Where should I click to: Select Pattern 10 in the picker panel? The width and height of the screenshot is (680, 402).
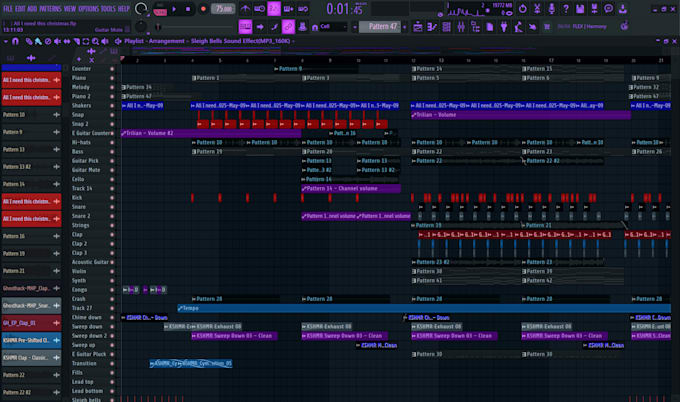[x=31, y=115]
